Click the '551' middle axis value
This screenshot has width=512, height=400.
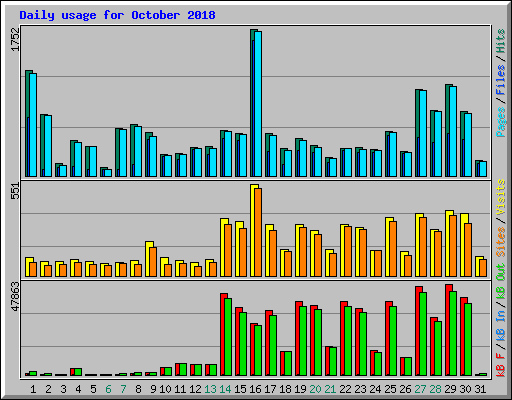pyautogui.click(x=15, y=191)
